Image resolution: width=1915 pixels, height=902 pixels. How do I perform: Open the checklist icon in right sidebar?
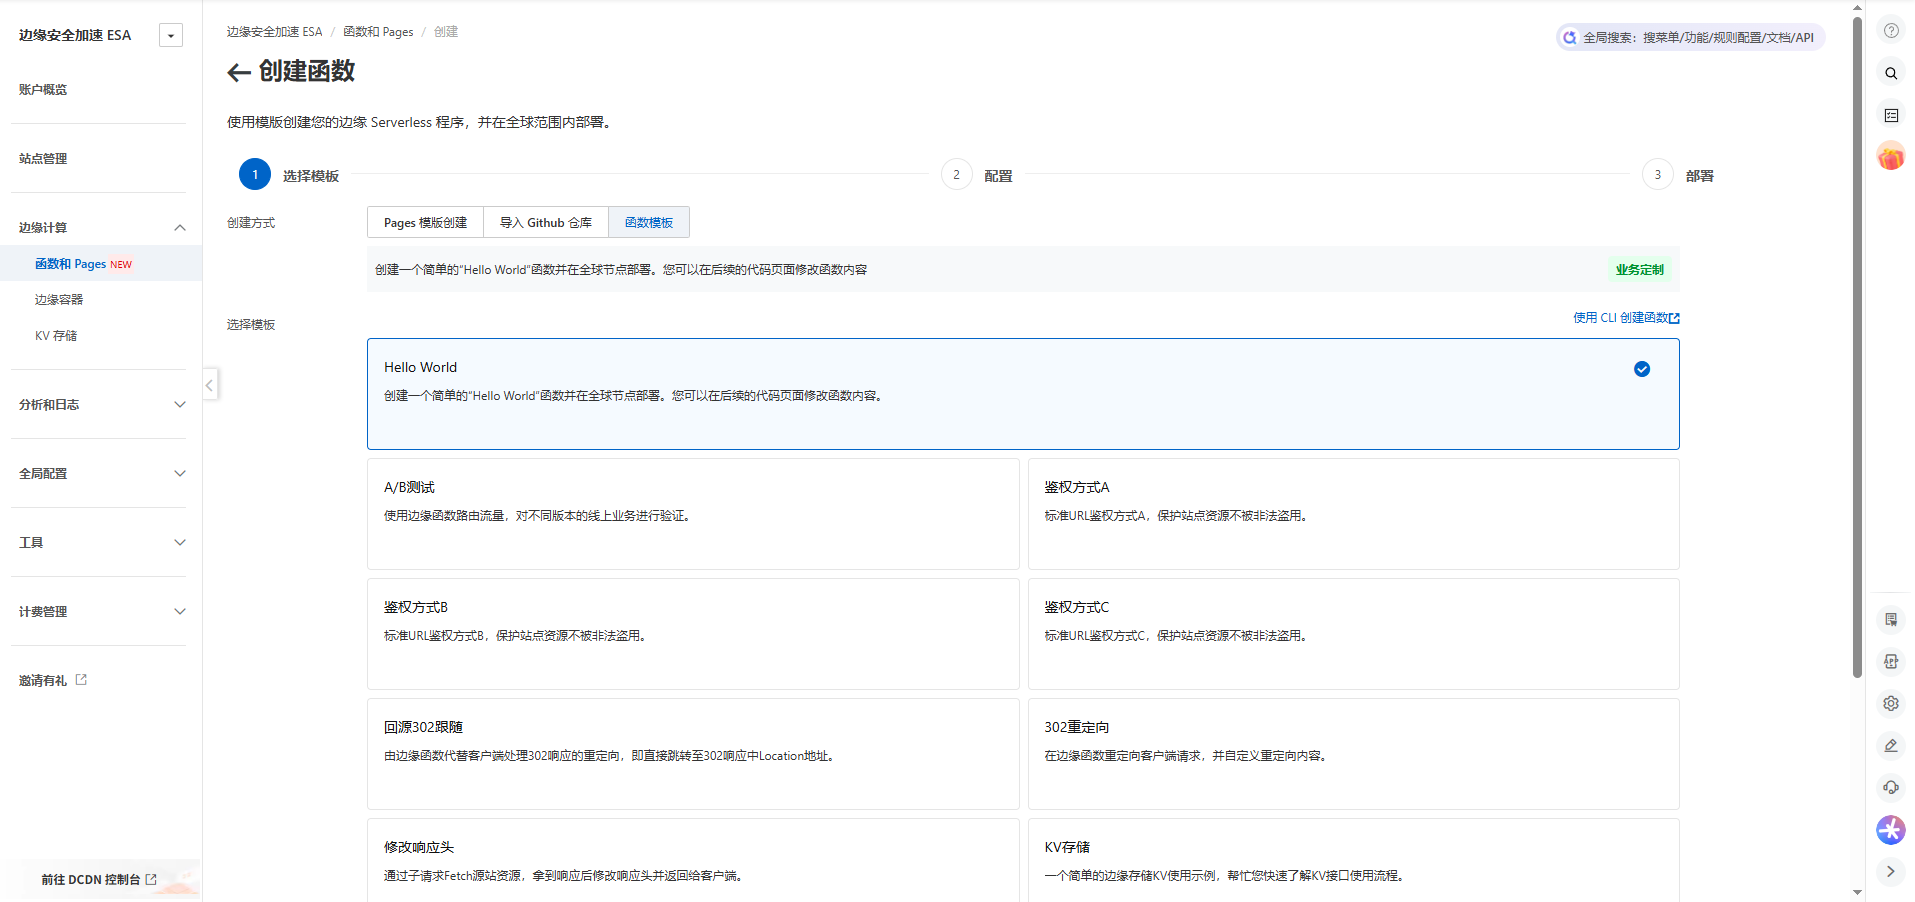pyautogui.click(x=1891, y=116)
